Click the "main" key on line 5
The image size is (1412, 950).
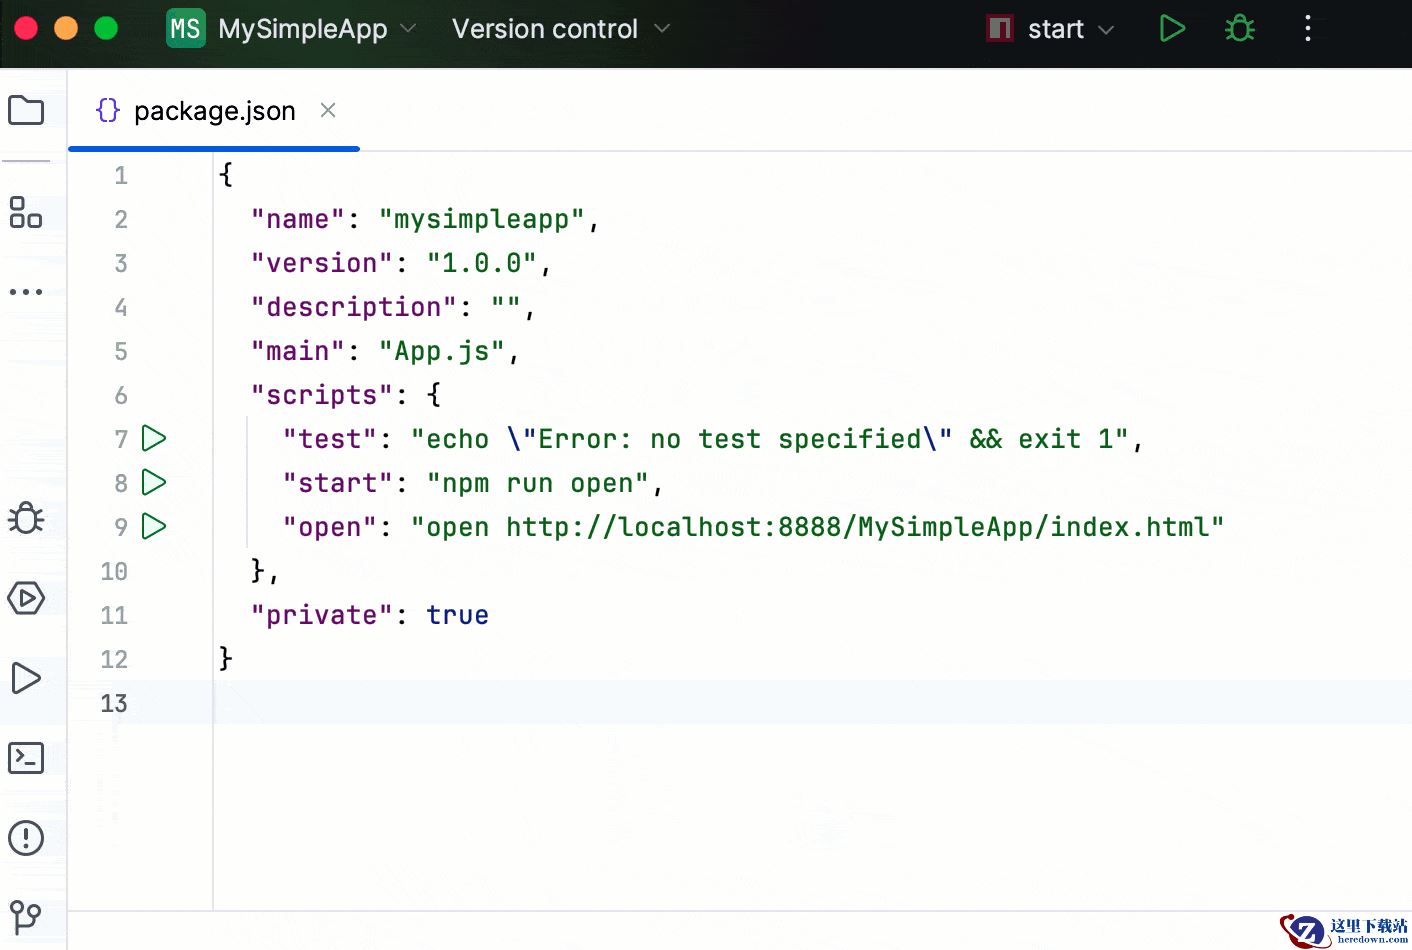click(298, 351)
